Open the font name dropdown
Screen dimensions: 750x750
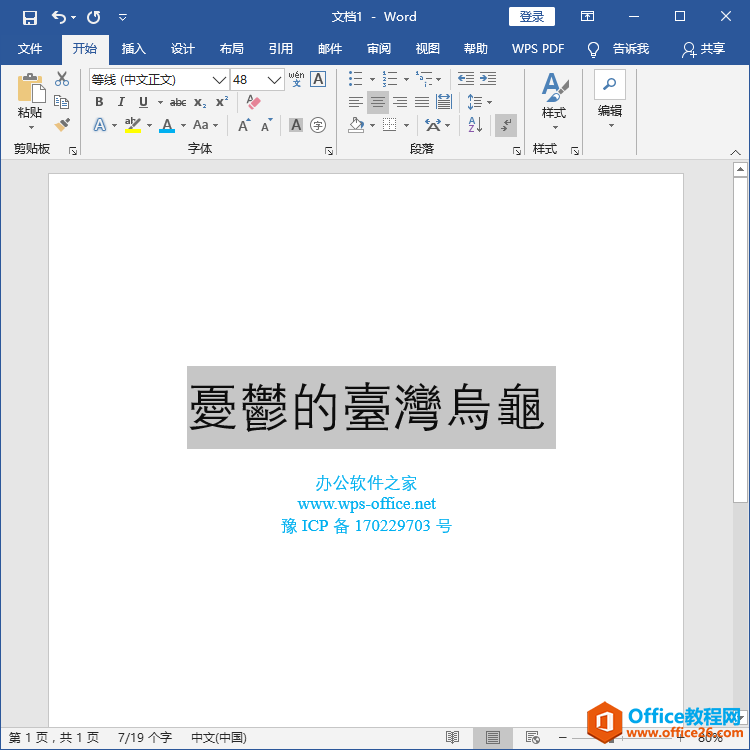[219, 80]
